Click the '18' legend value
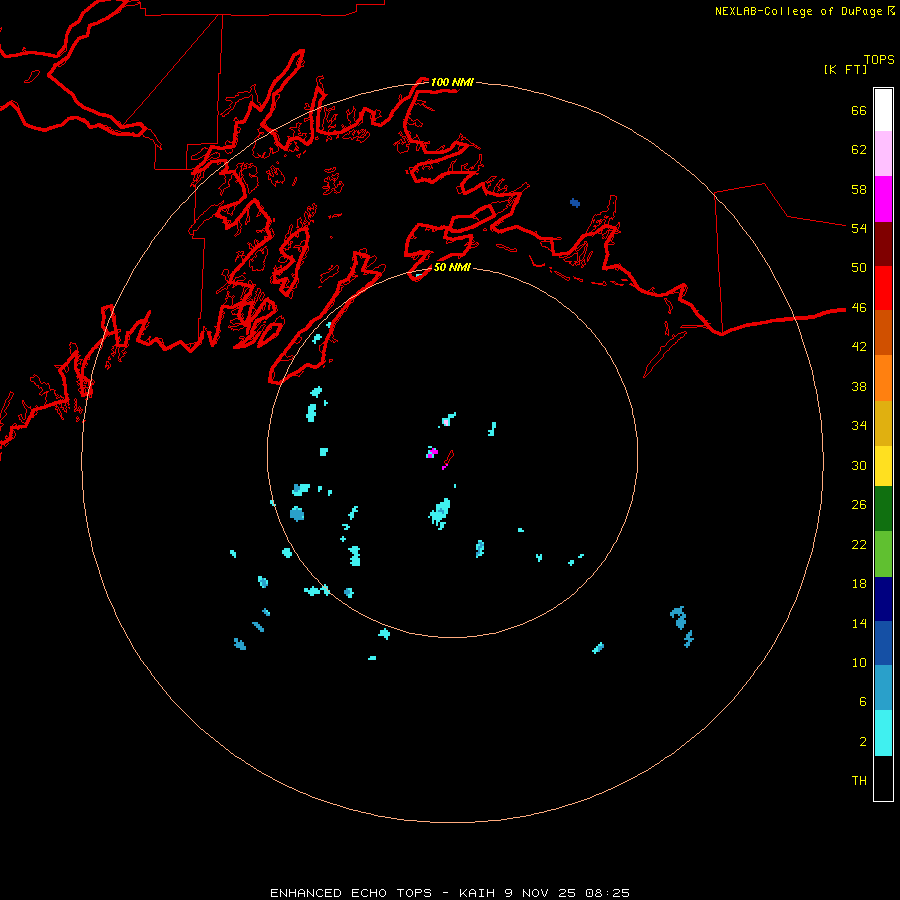The image size is (900, 900). (x=859, y=584)
